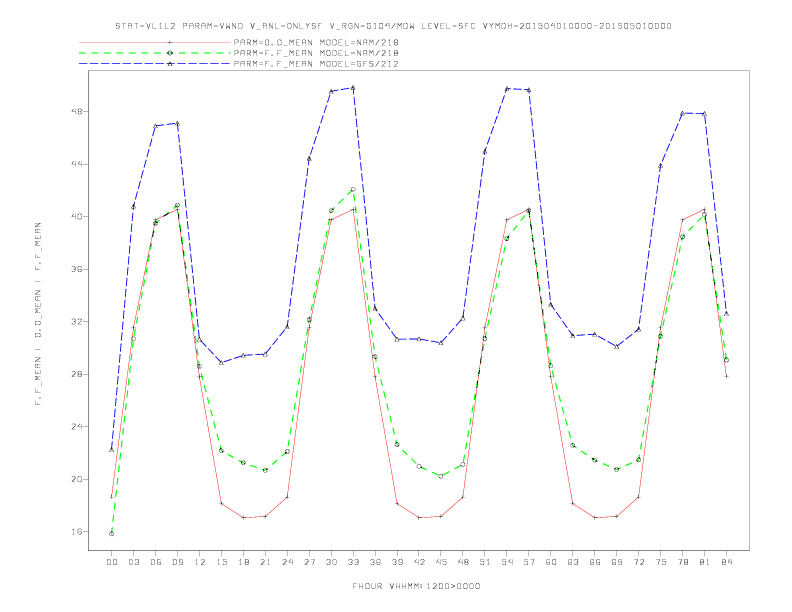Click y-axis tick label 20
This screenshot has height=612, width=792.
tap(76, 479)
